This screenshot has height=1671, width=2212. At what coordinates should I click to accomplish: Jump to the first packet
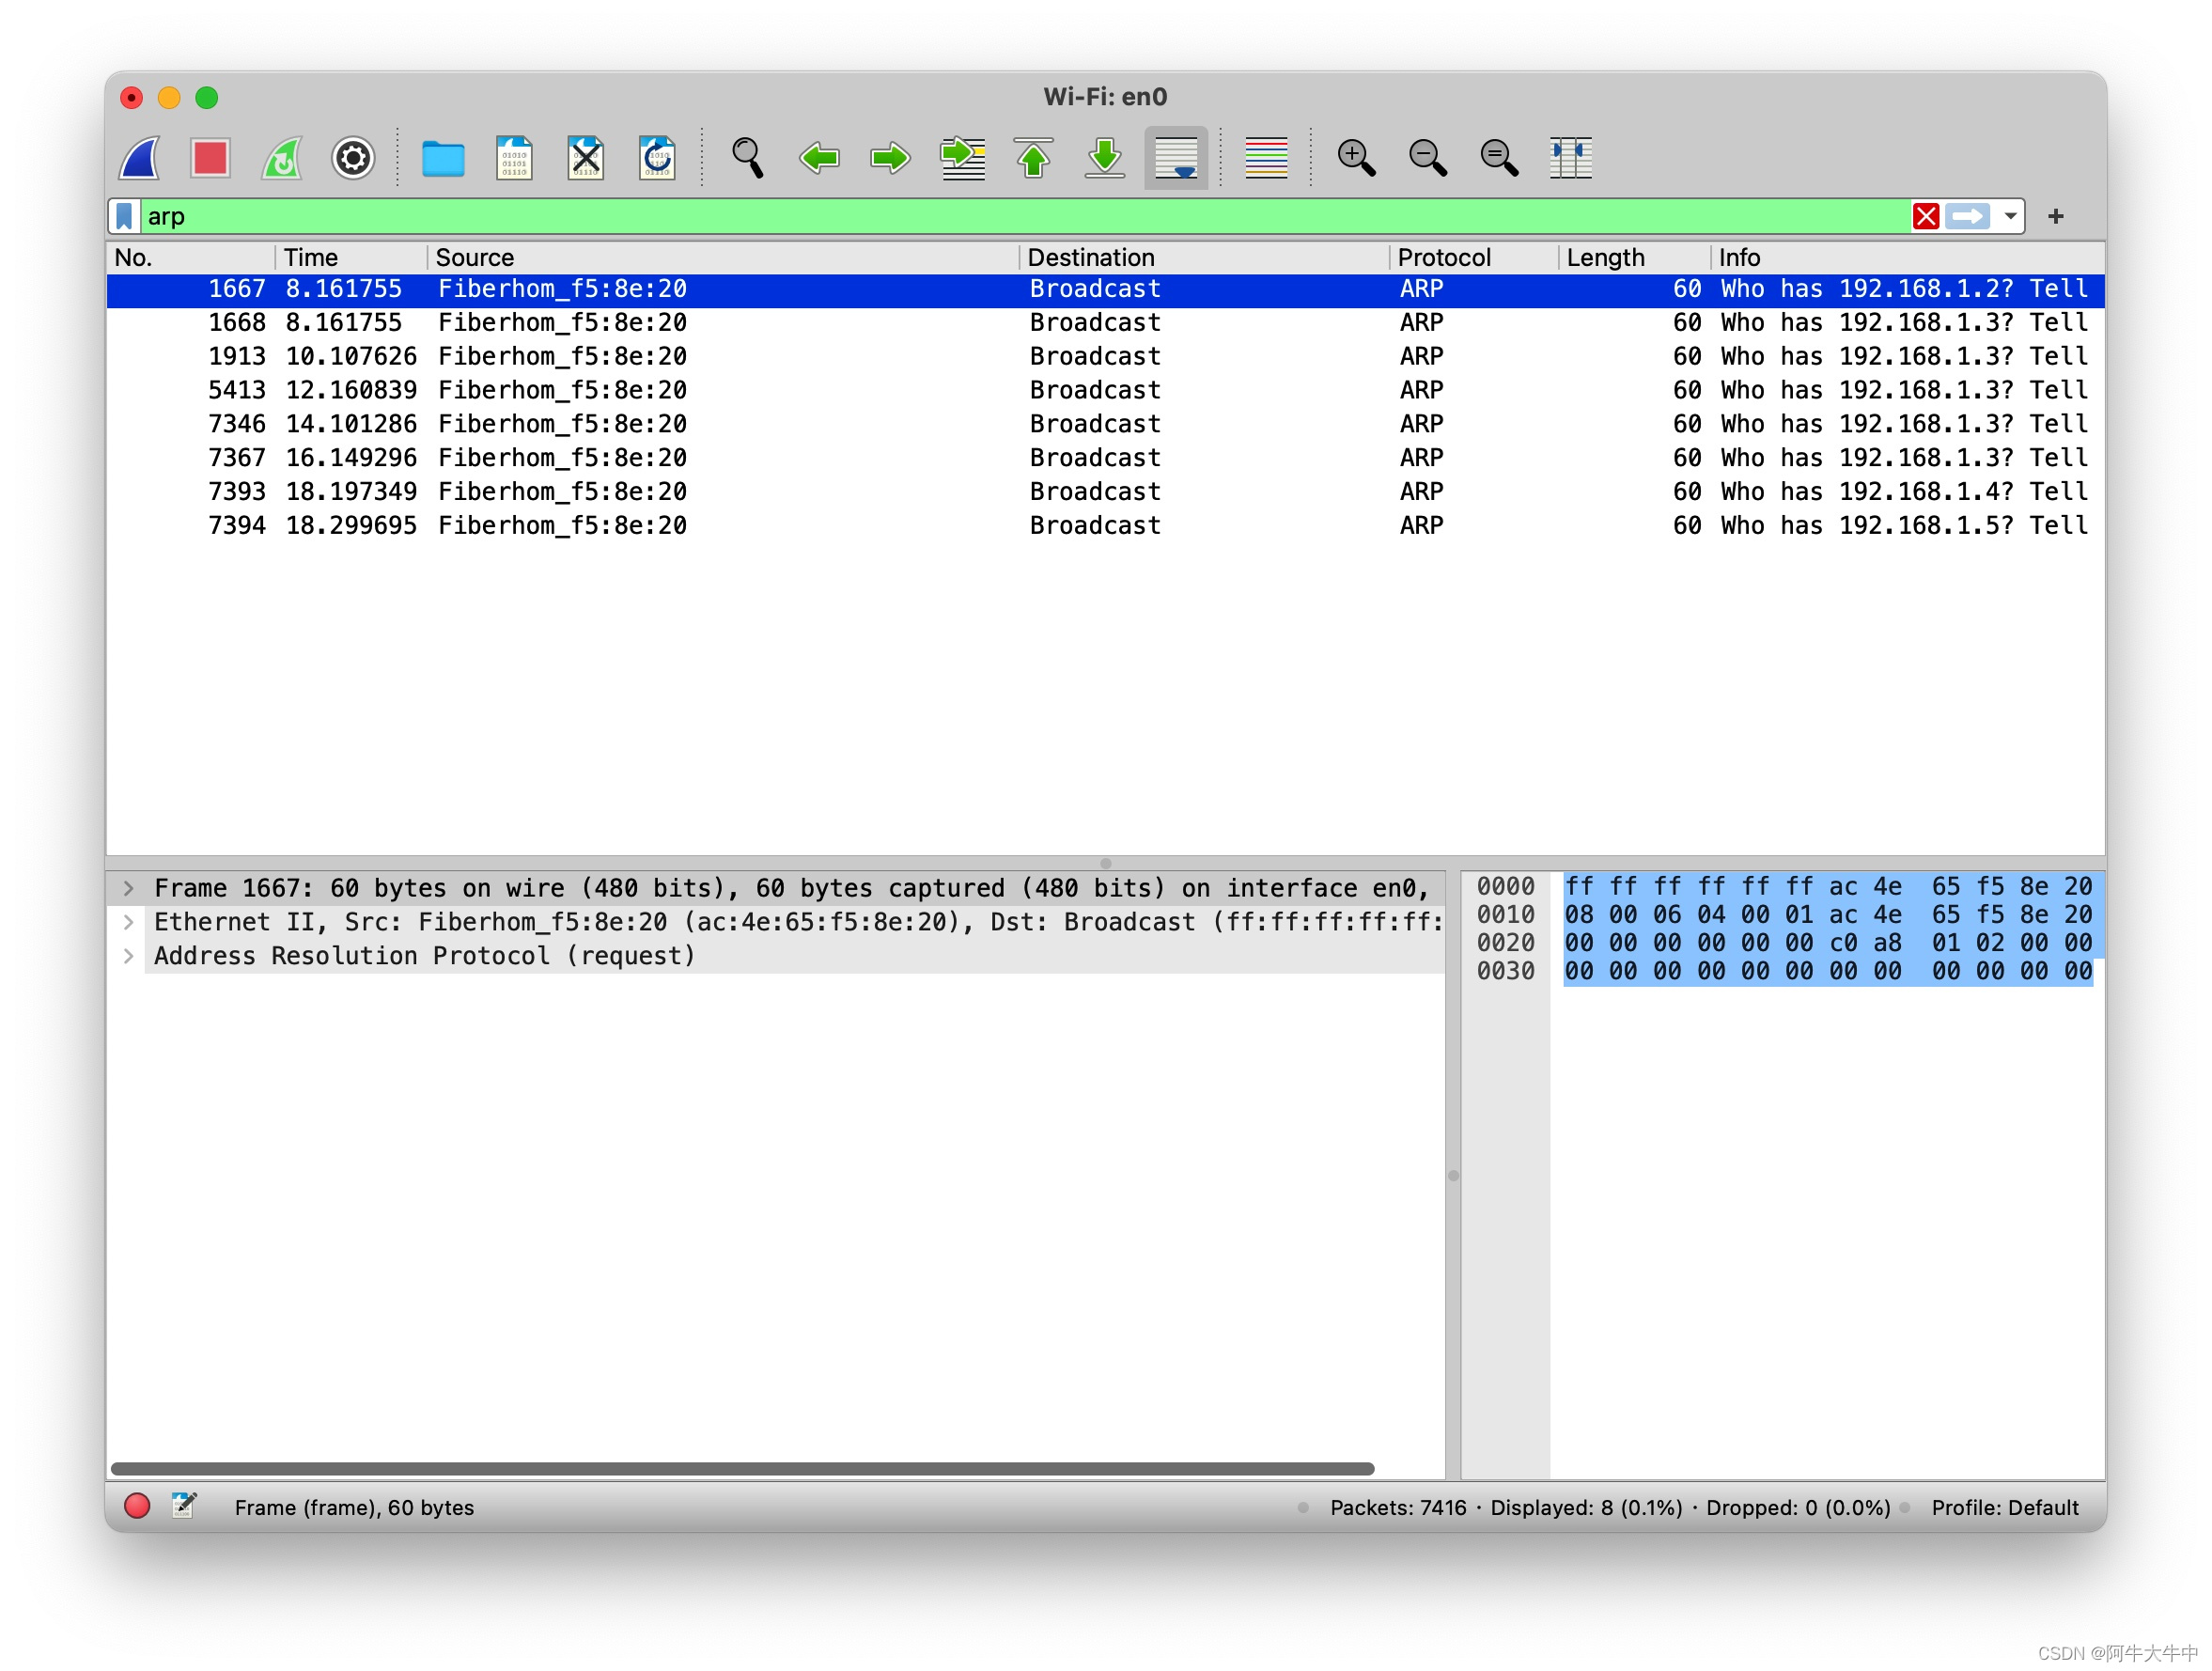(1033, 158)
